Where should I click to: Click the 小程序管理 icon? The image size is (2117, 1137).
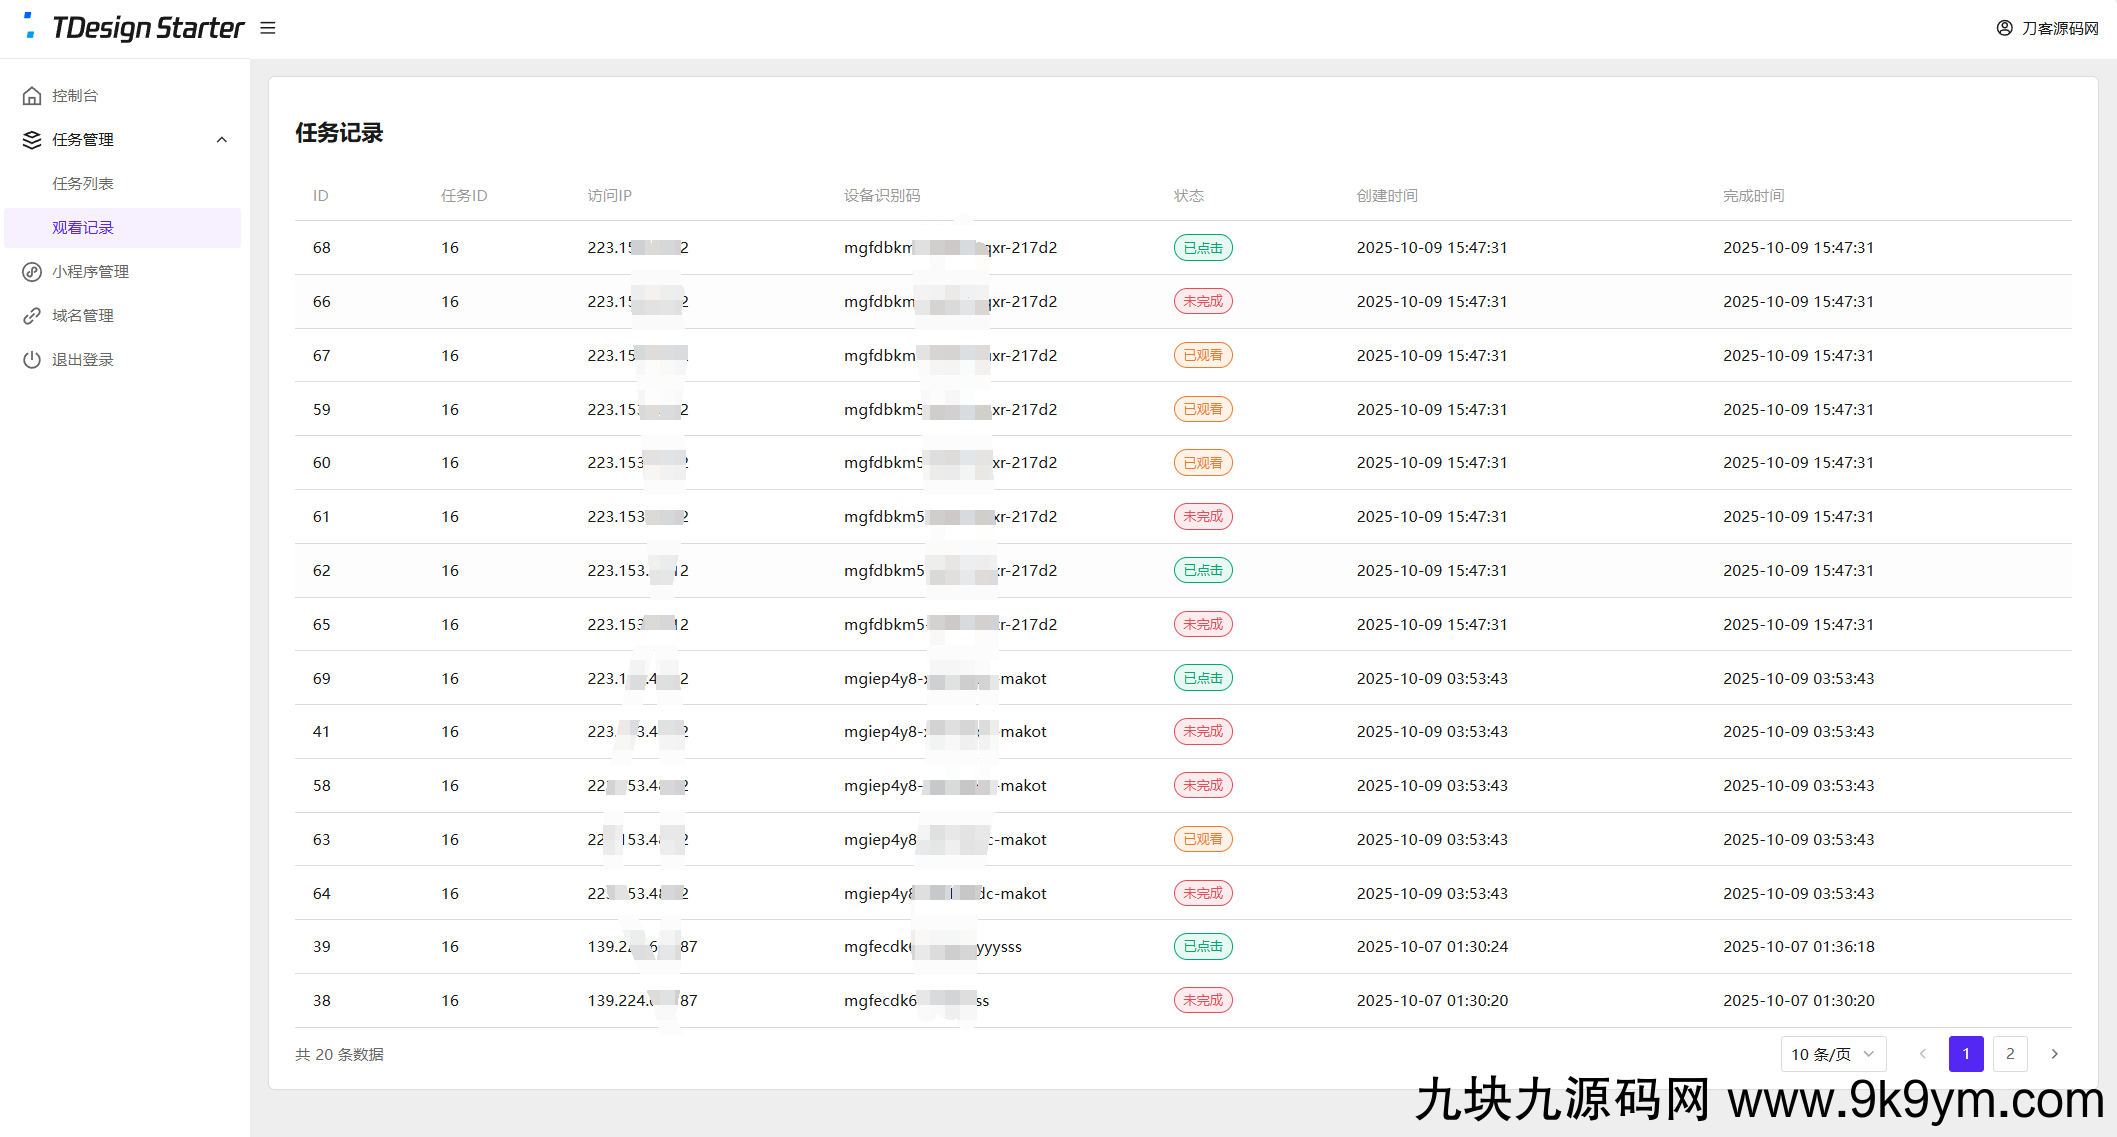[32, 272]
